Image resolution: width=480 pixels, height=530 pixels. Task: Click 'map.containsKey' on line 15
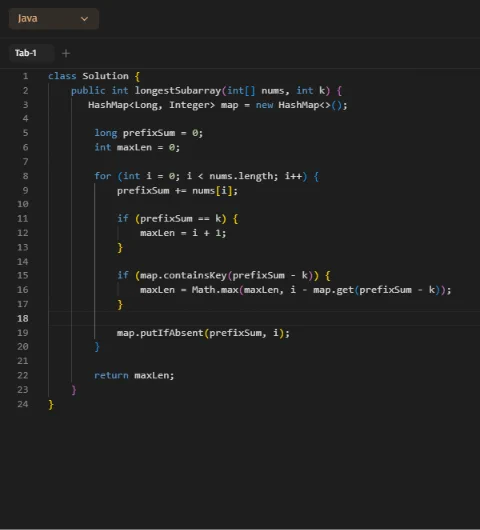click(184, 275)
